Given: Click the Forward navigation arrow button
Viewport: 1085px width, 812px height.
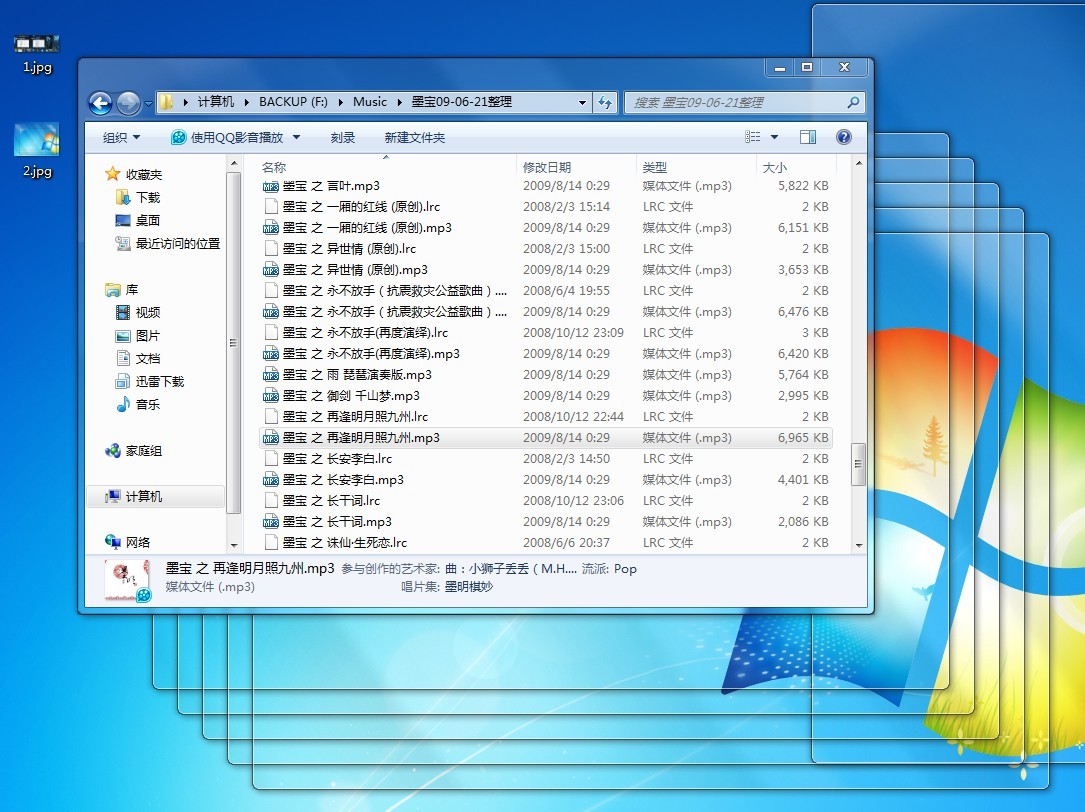Looking at the screenshot, I should [128, 102].
